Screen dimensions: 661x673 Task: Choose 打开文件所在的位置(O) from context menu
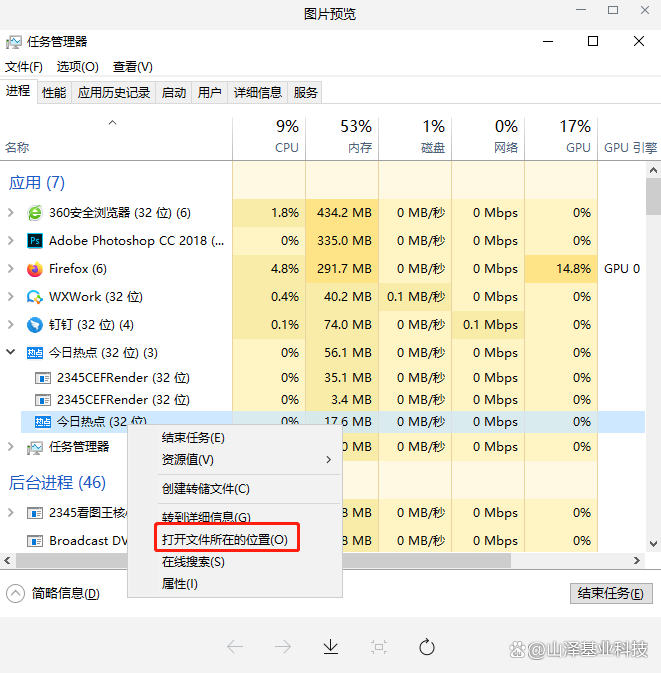coord(225,539)
